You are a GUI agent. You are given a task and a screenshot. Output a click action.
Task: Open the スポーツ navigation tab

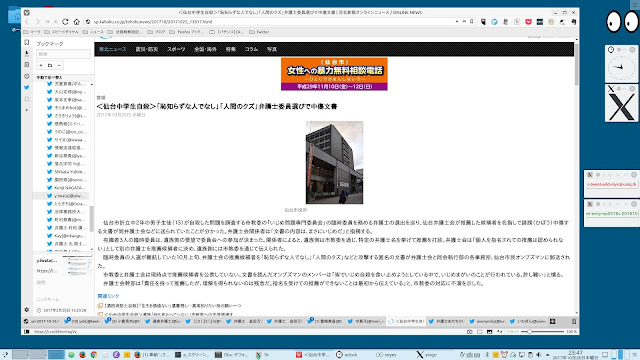coord(176,49)
